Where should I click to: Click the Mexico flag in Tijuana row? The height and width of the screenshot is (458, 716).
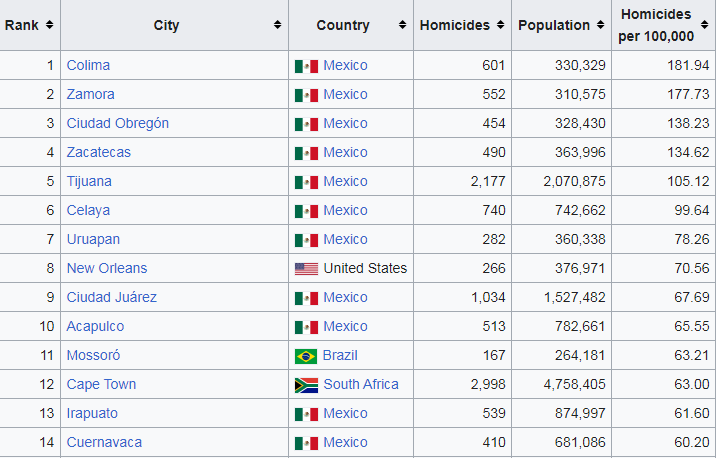coord(306,182)
